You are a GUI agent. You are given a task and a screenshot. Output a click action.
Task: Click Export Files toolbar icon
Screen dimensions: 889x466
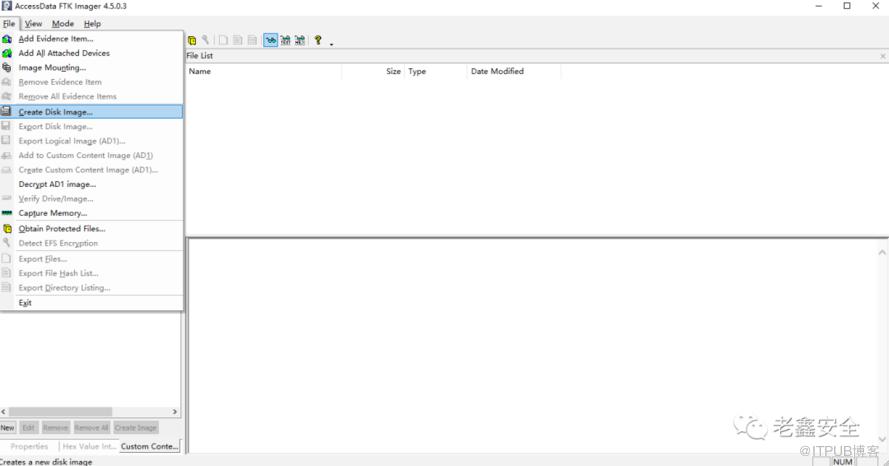[223, 40]
